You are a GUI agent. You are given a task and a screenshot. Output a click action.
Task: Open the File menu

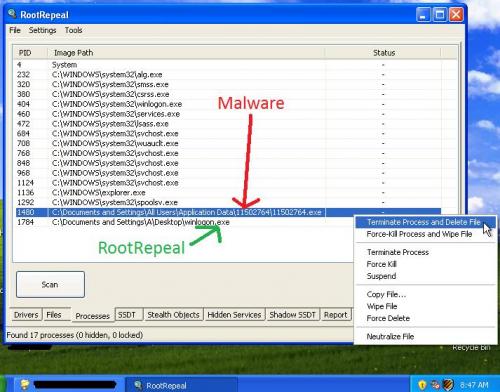coord(15,30)
